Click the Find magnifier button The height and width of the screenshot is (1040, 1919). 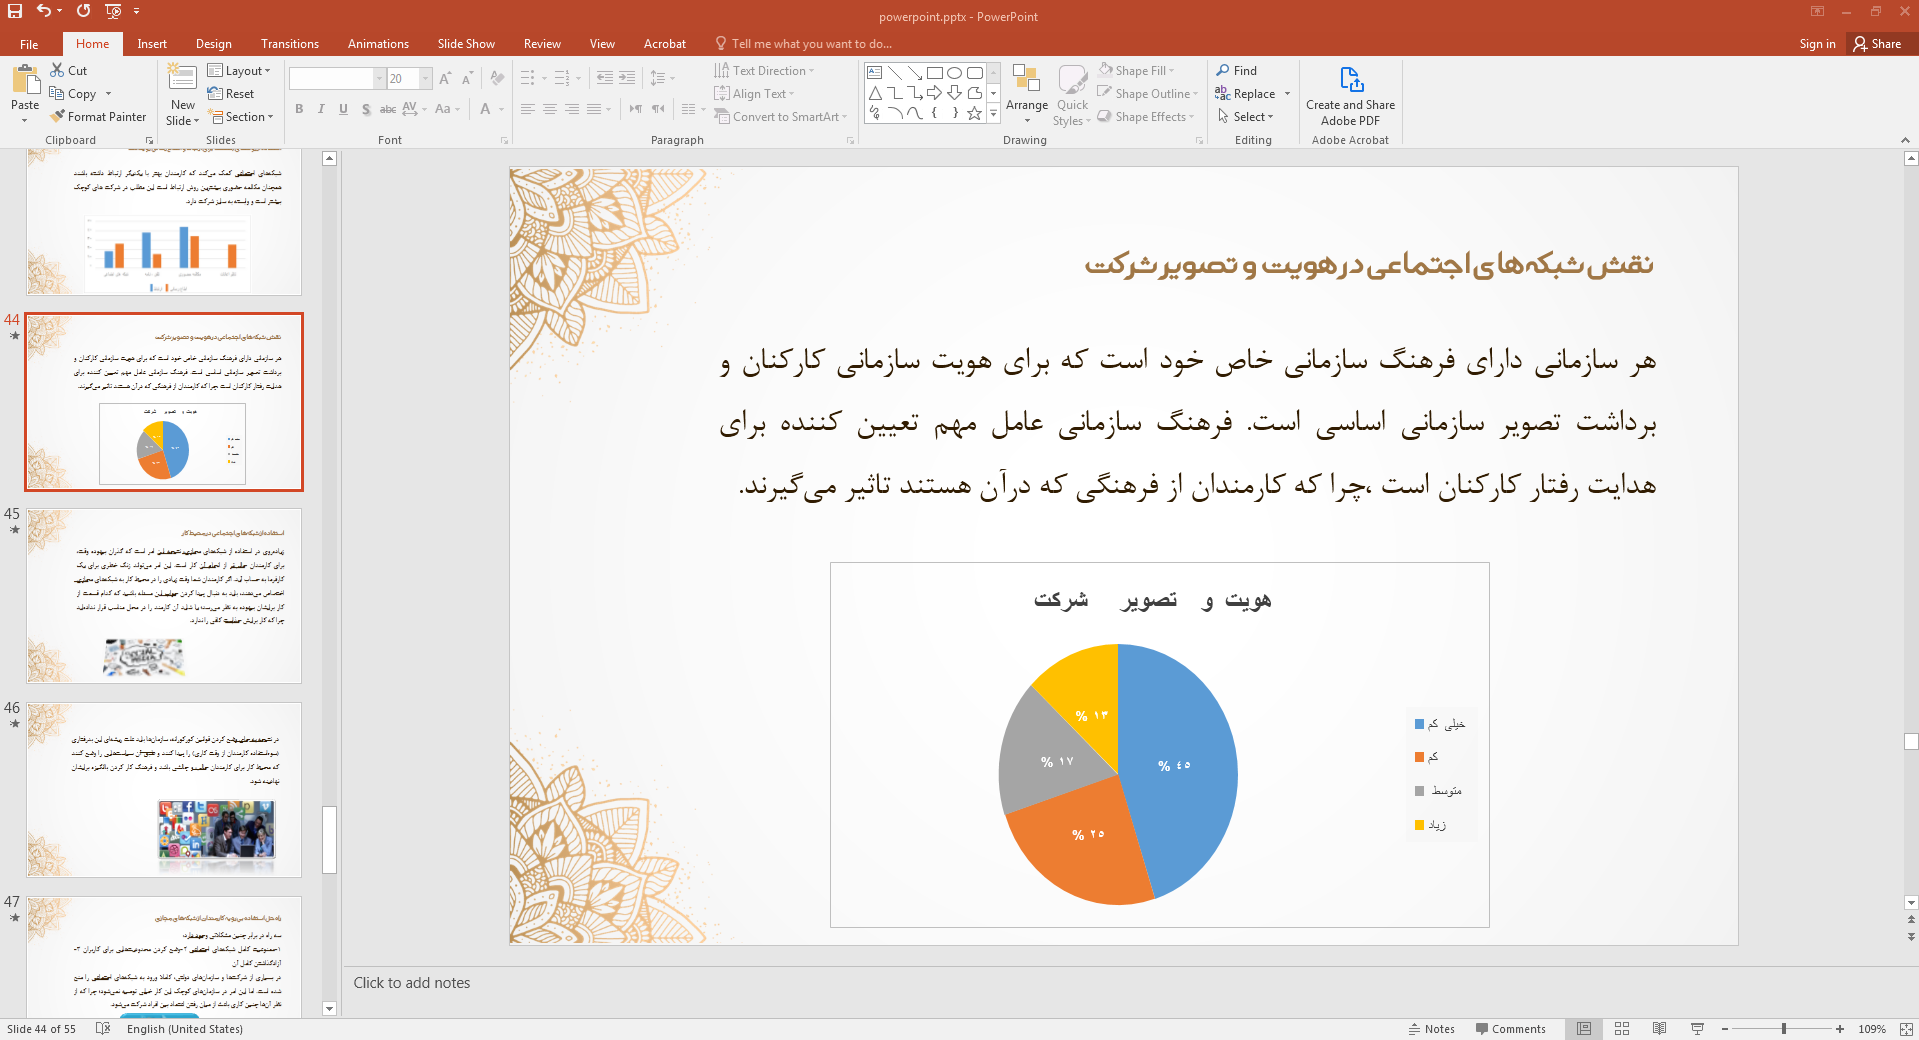tap(1237, 71)
